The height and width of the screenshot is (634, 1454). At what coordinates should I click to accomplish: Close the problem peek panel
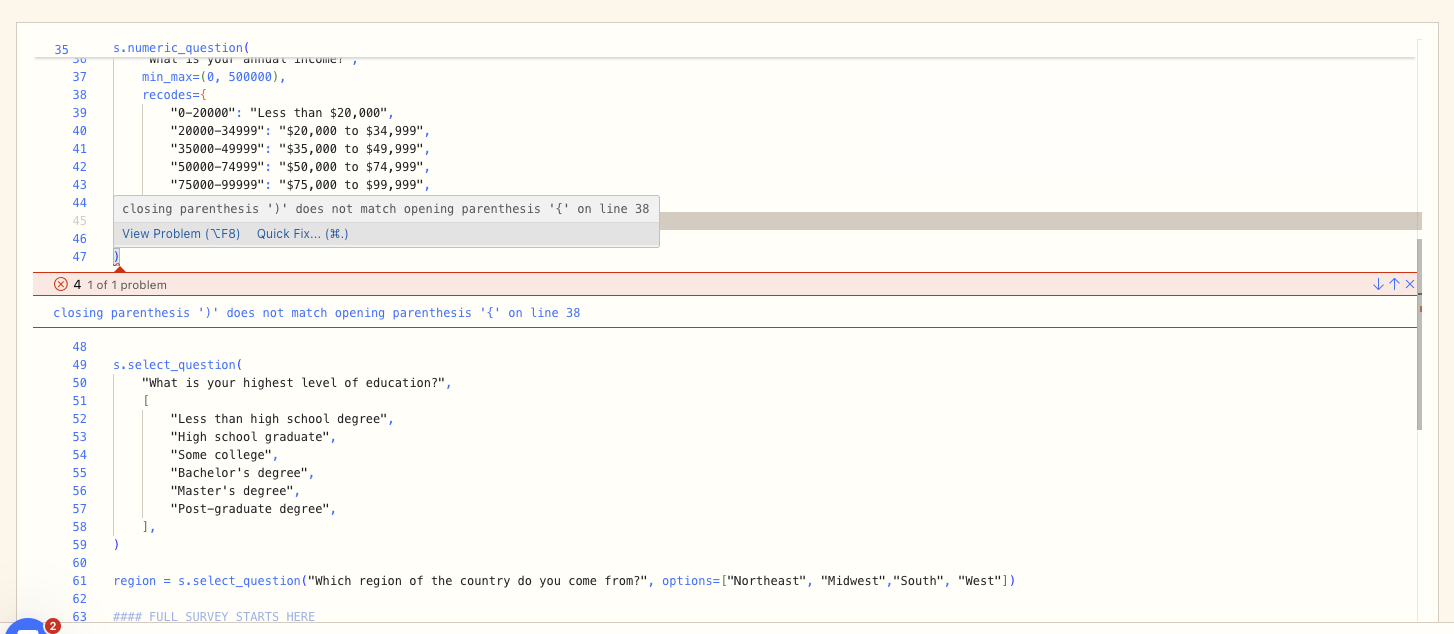(x=1410, y=285)
